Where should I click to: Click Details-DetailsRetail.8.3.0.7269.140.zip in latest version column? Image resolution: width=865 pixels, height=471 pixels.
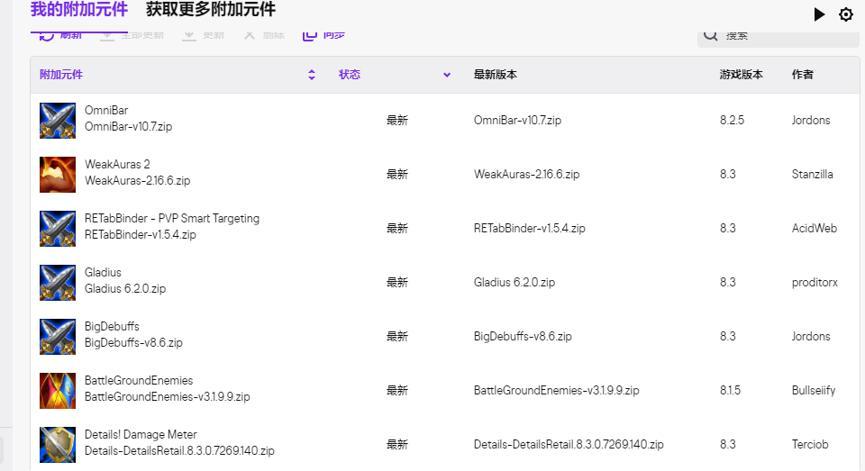click(x=568, y=445)
